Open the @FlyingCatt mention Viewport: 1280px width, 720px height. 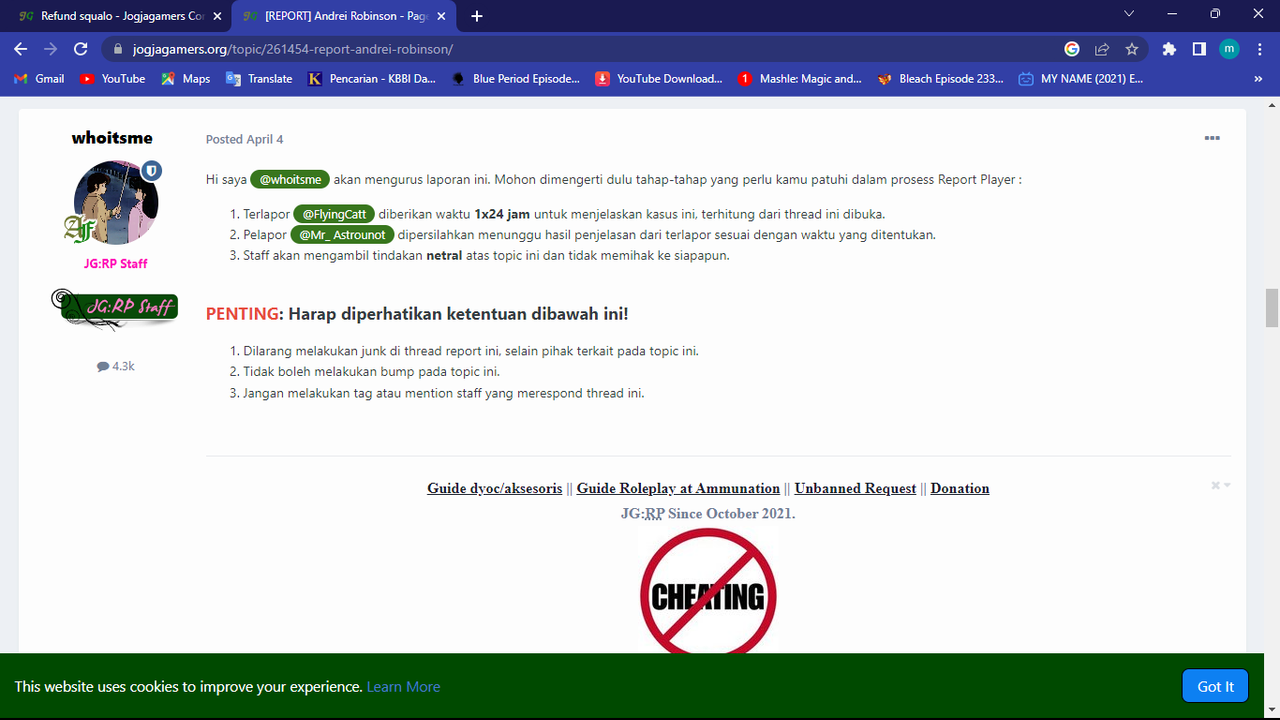(334, 214)
